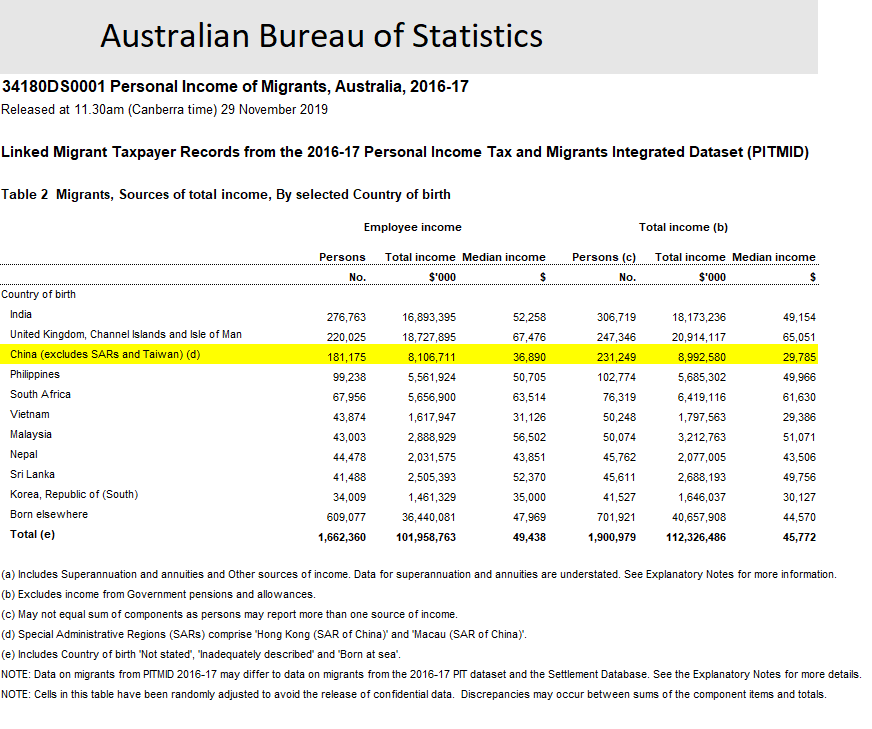Viewport: 872px width, 729px height.
Task: Click the Philippines row label
Action: pos(35,375)
